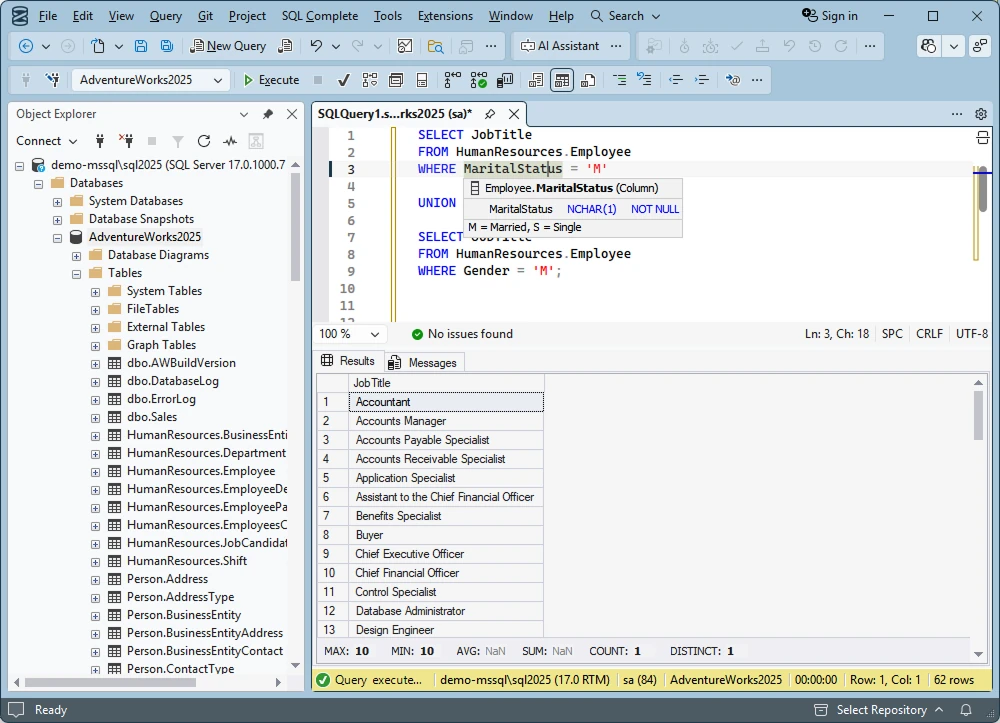
Task: Click the notifications bell icon
Action: 966,710
